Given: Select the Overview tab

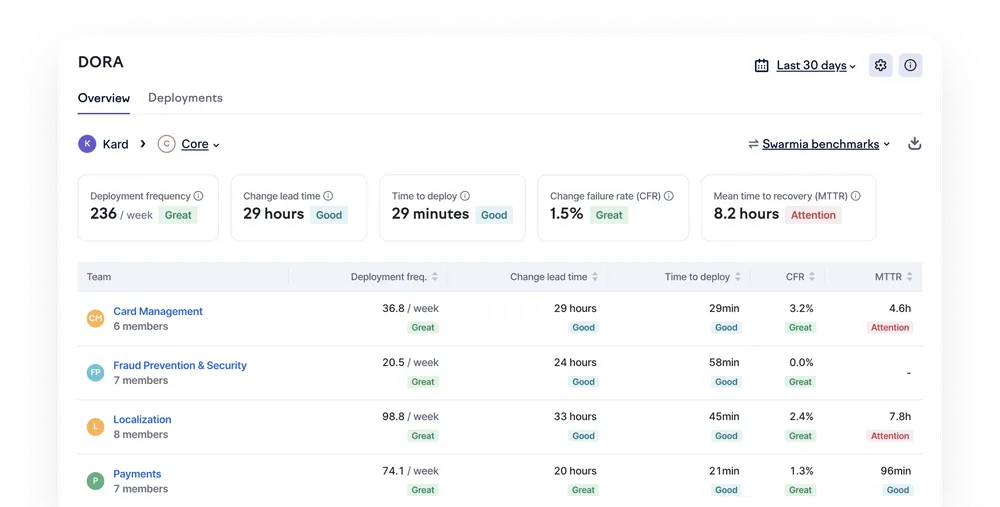Looking at the screenshot, I should [104, 98].
